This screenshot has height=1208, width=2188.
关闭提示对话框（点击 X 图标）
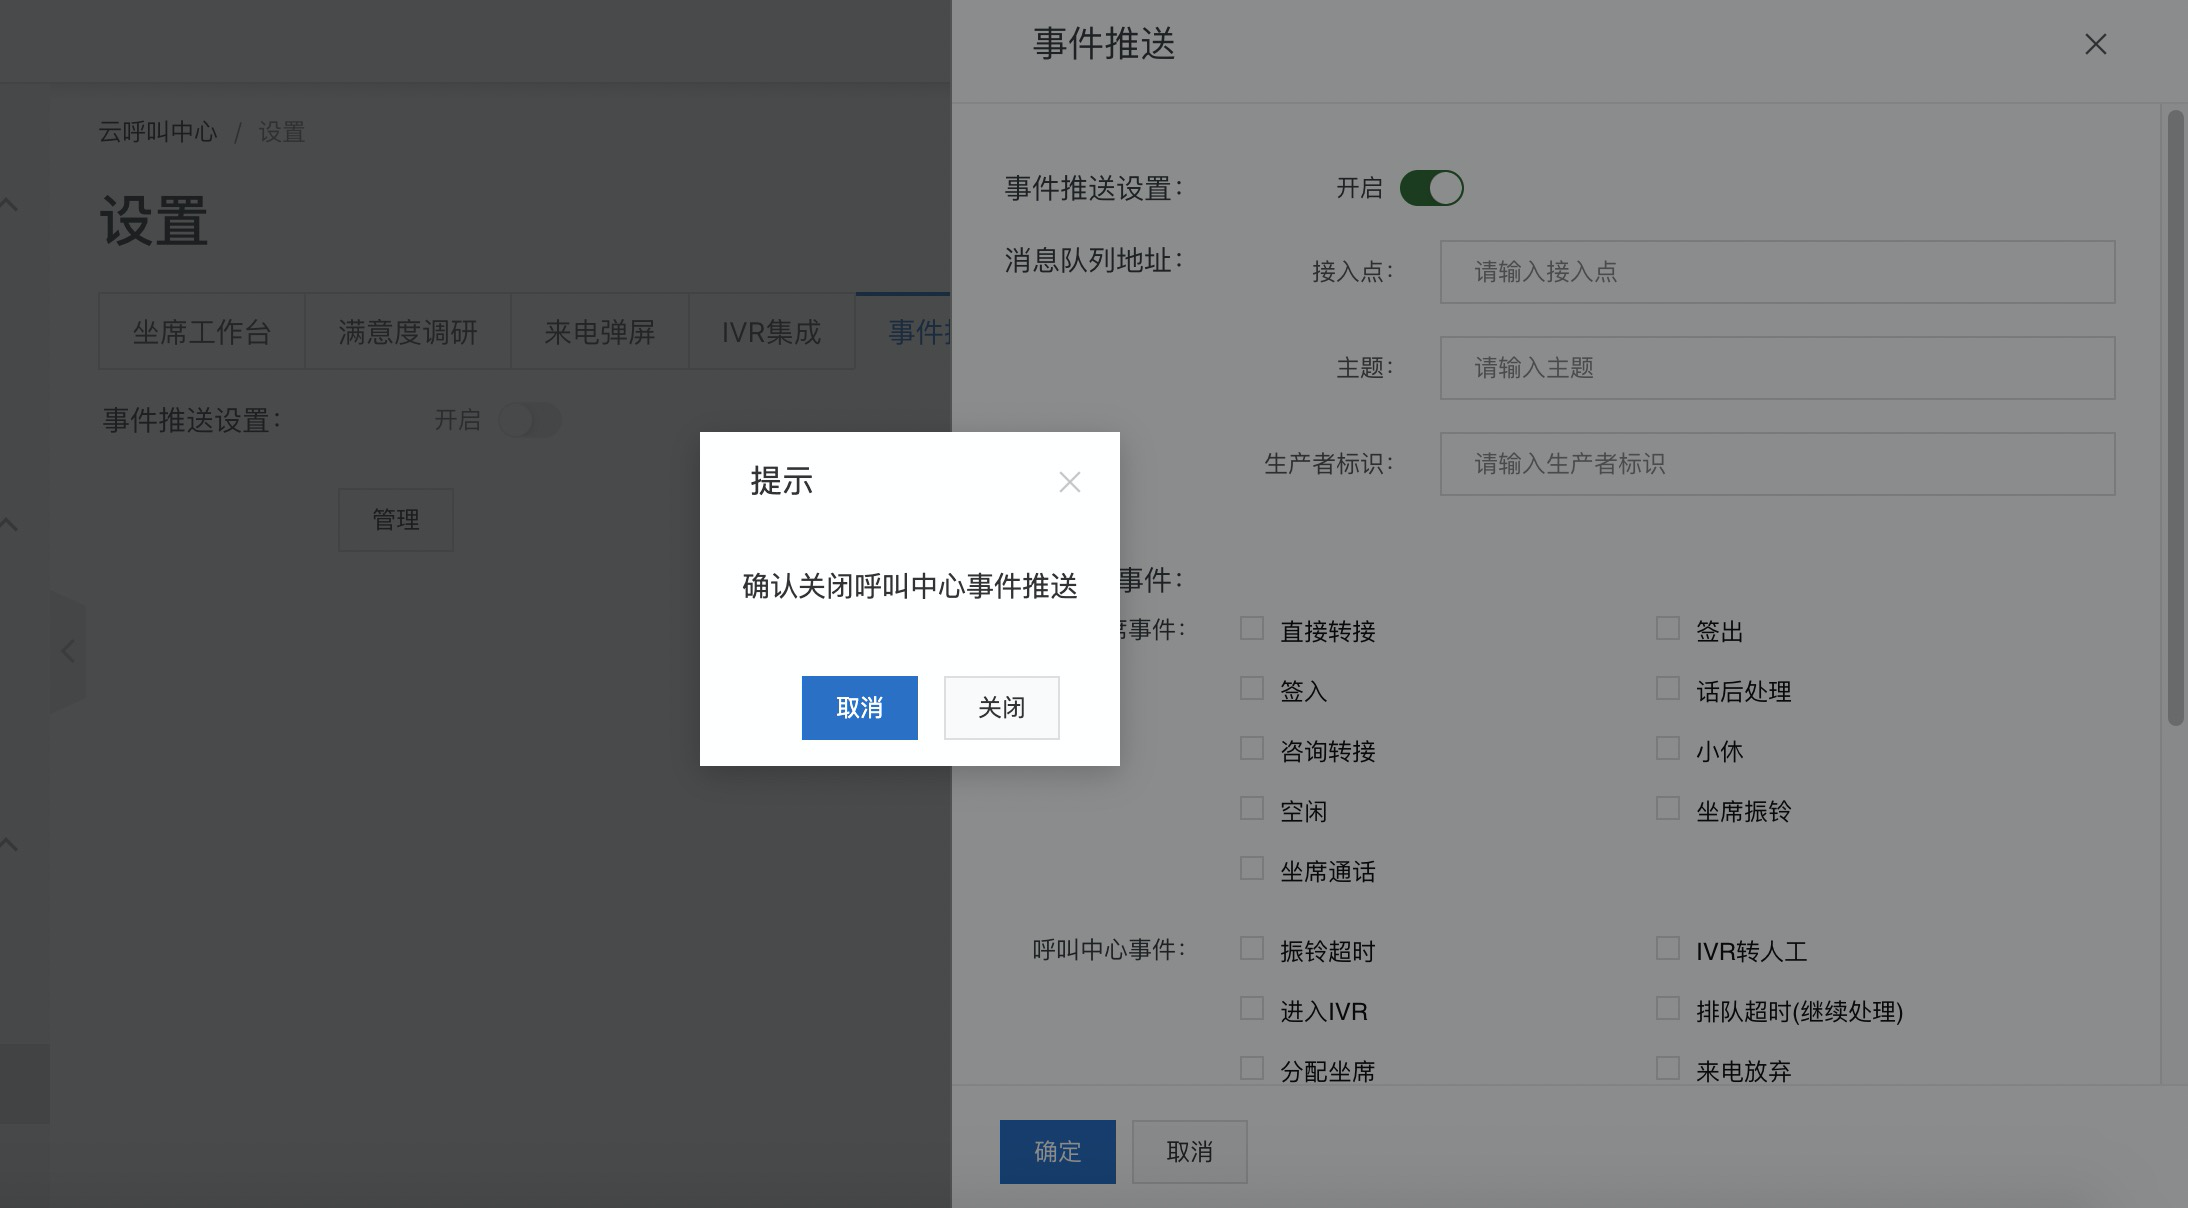pos(1069,482)
